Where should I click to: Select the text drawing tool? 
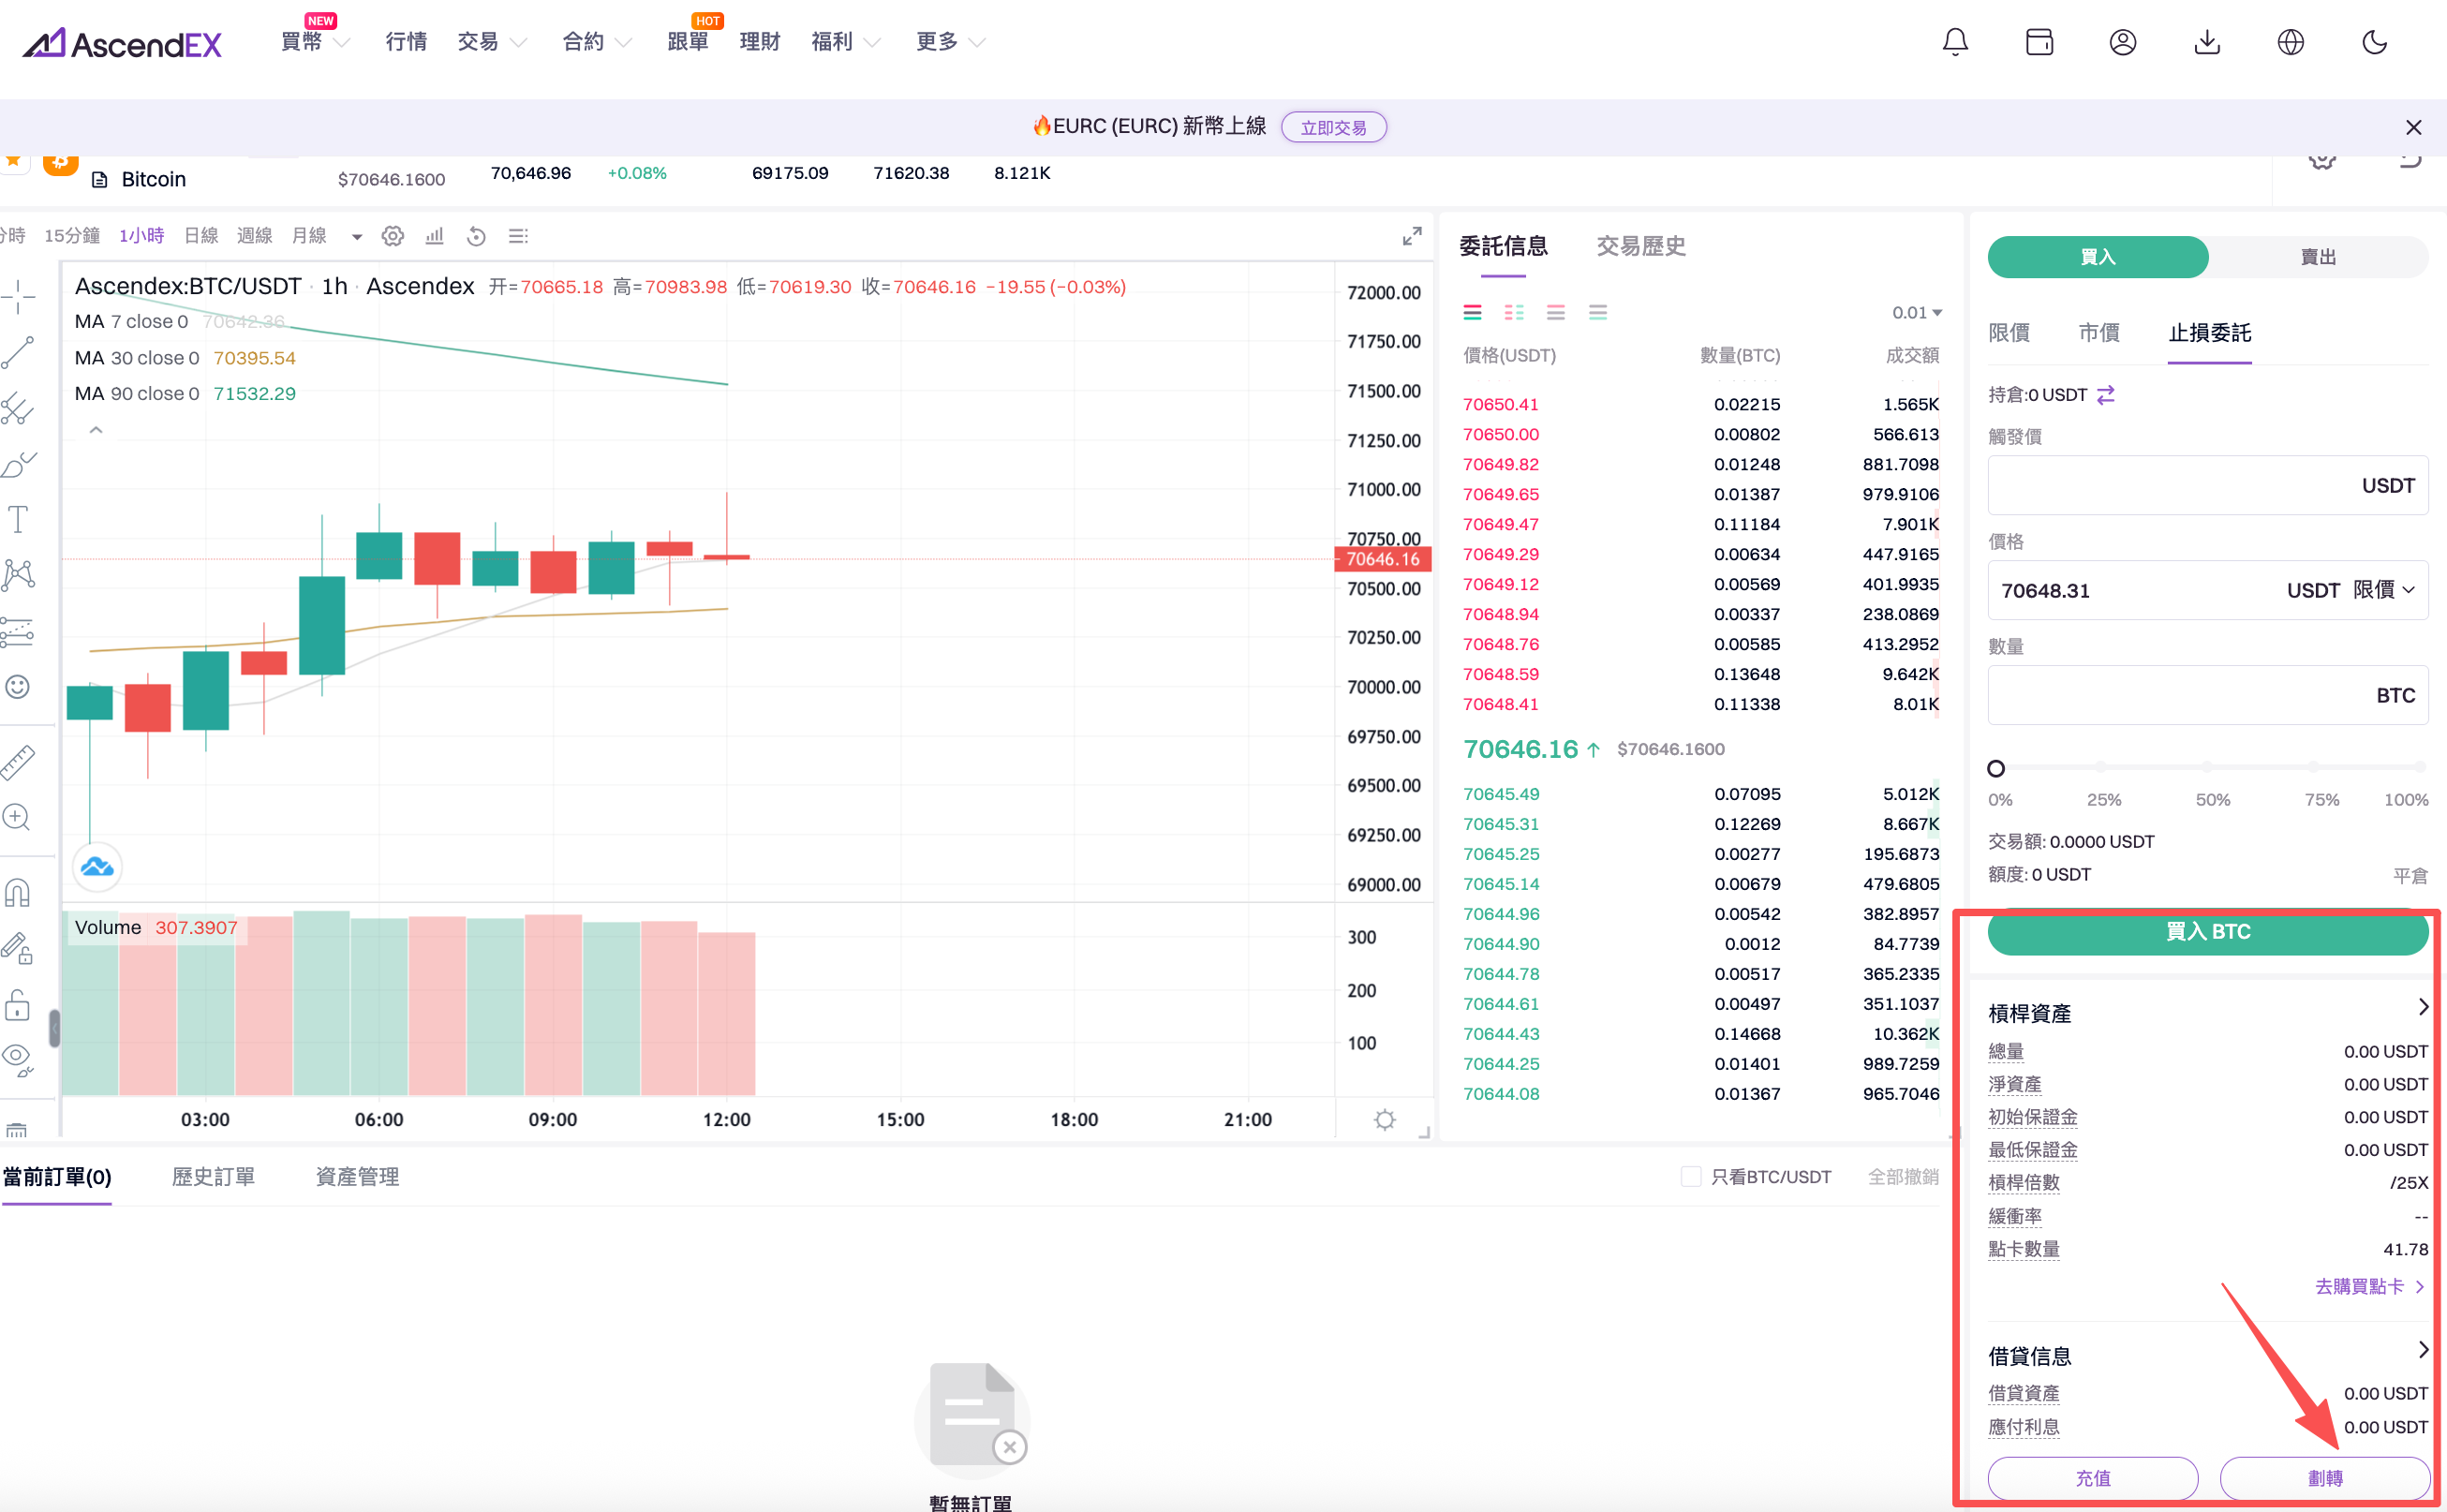coord(18,519)
